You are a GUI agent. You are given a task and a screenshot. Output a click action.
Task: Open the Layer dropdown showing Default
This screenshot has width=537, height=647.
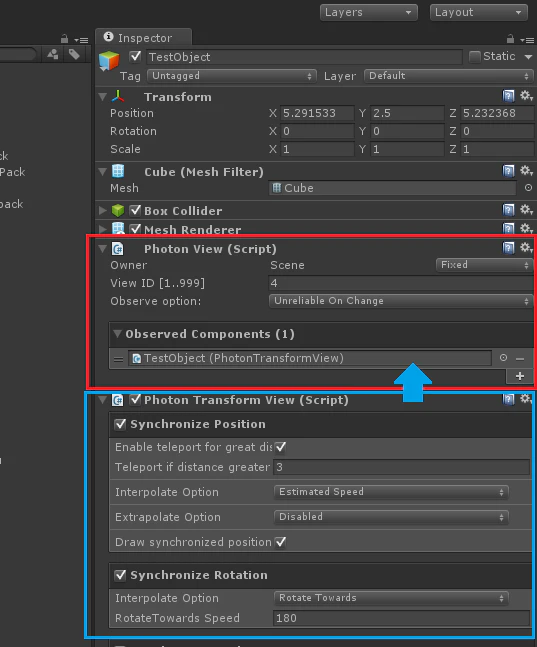point(449,76)
